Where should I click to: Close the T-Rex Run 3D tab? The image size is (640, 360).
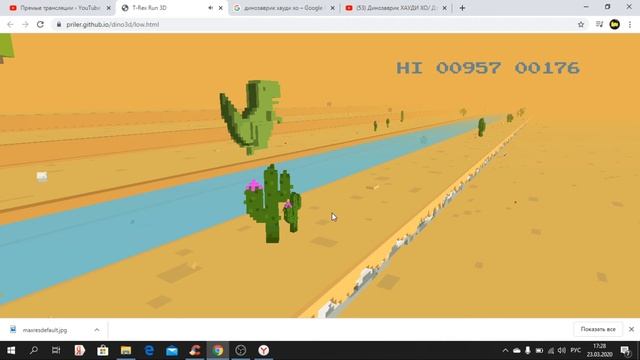(221, 8)
